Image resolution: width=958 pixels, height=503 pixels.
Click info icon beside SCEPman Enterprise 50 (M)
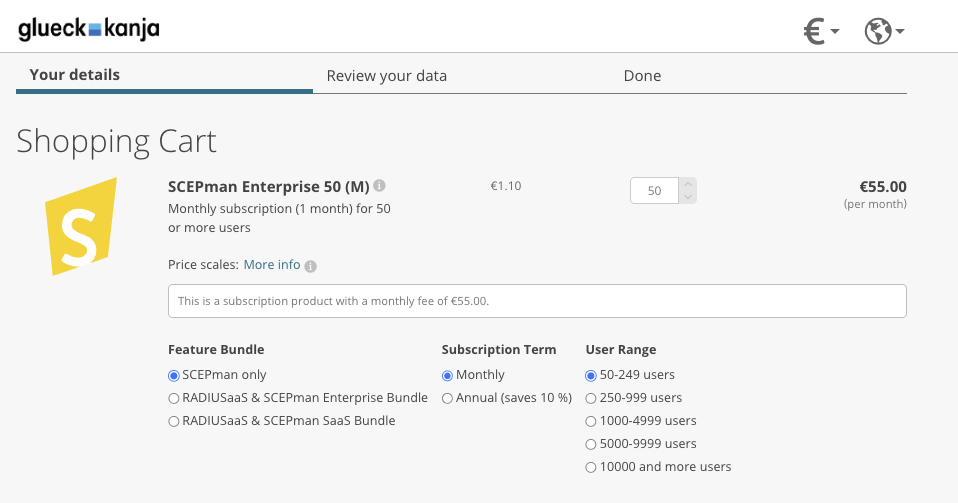(x=380, y=186)
